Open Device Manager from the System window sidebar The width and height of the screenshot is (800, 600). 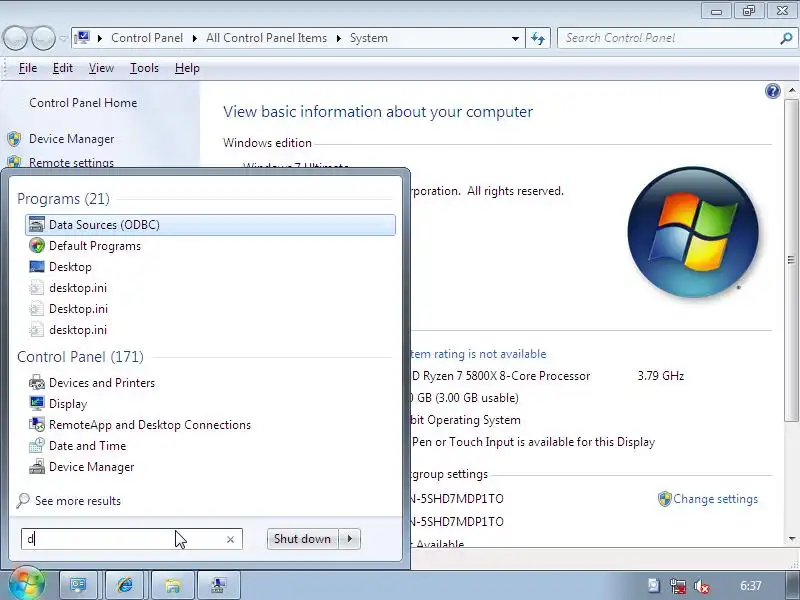(x=71, y=139)
